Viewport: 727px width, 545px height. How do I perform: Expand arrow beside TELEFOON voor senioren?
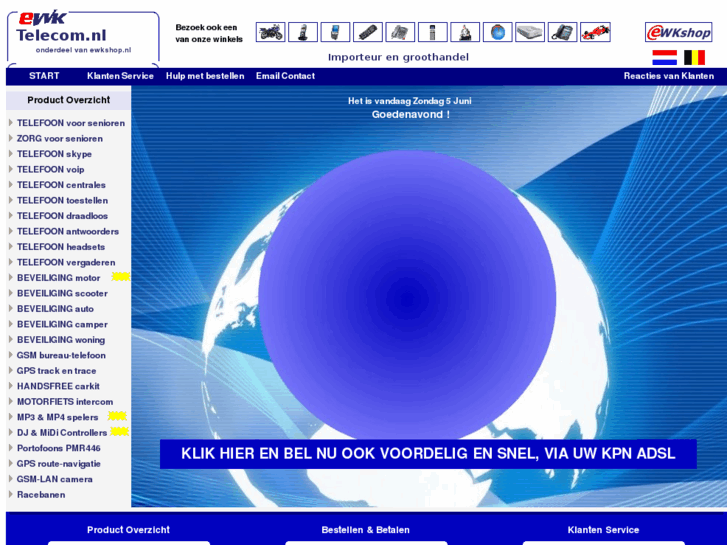click(11, 122)
